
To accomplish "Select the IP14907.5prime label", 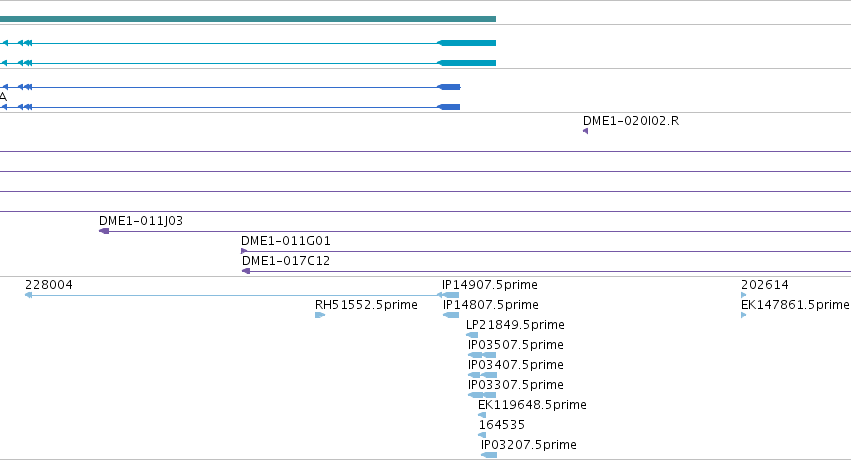I will pos(490,285).
